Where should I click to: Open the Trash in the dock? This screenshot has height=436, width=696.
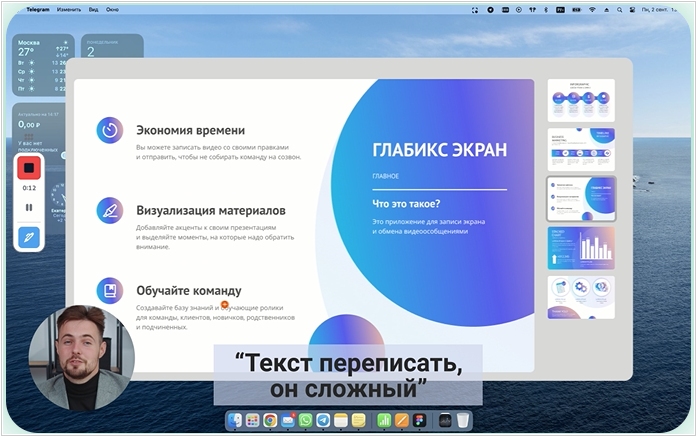click(x=463, y=420)
